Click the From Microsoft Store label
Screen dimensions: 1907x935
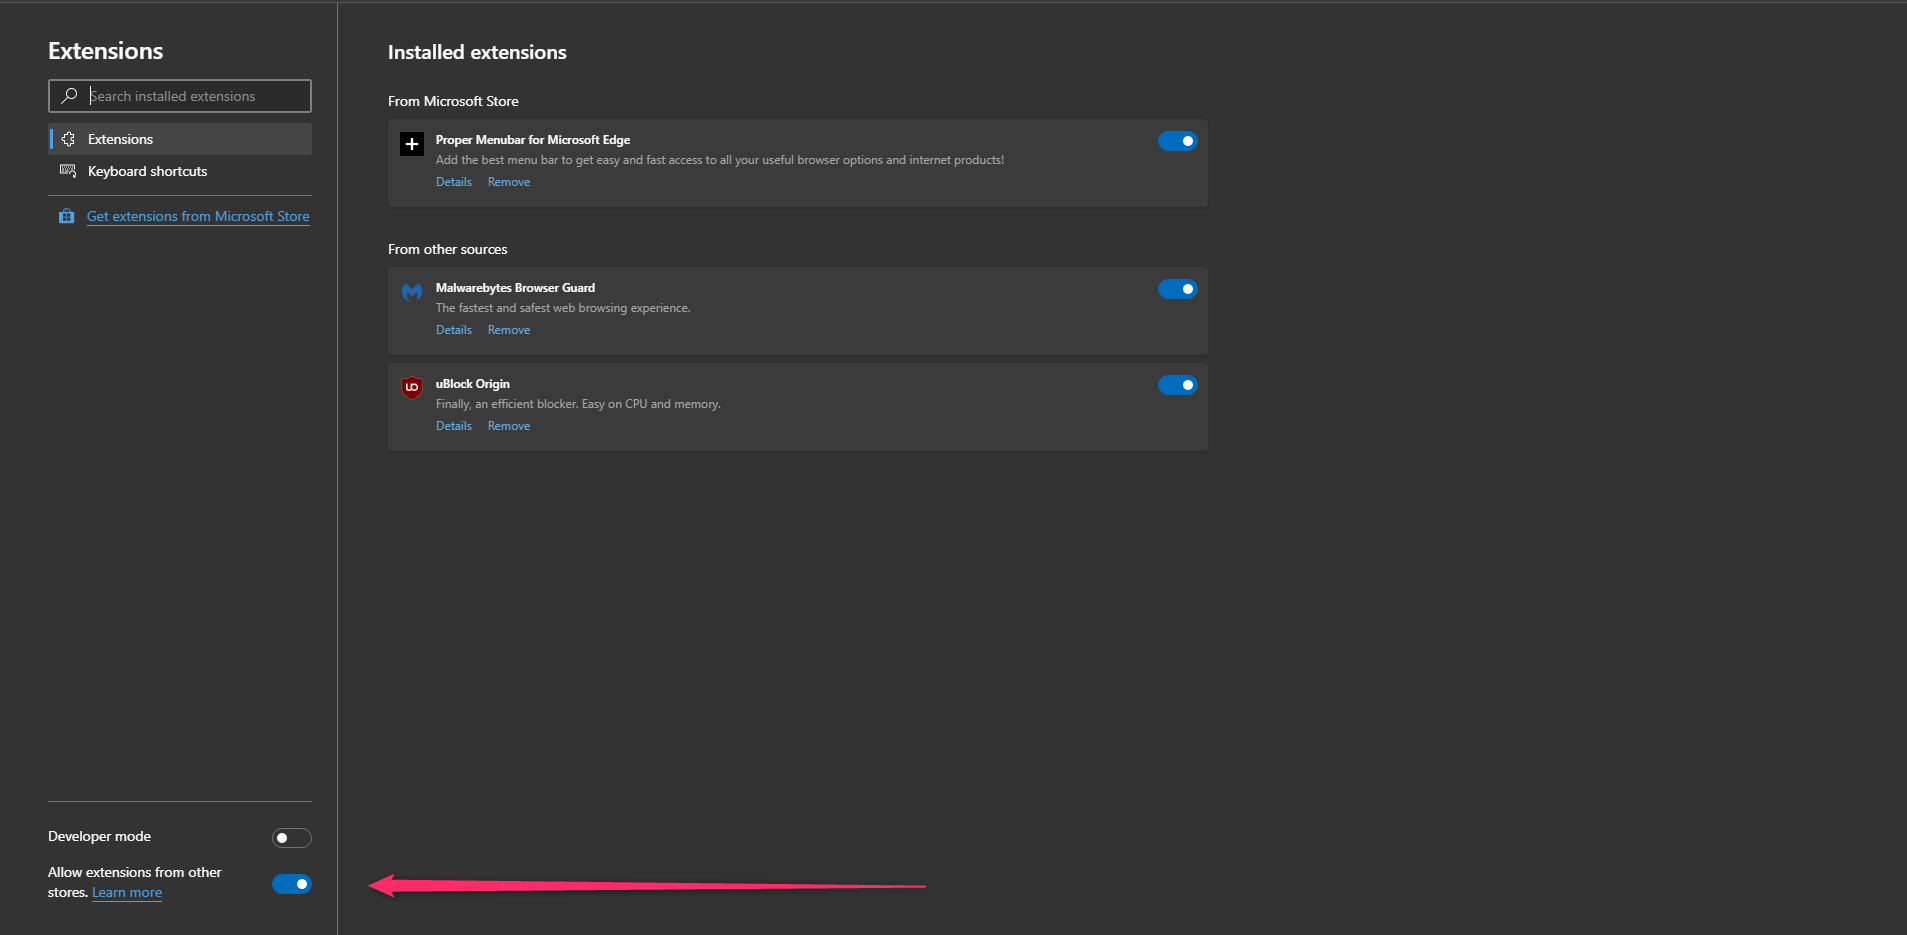tap(453, 101)
